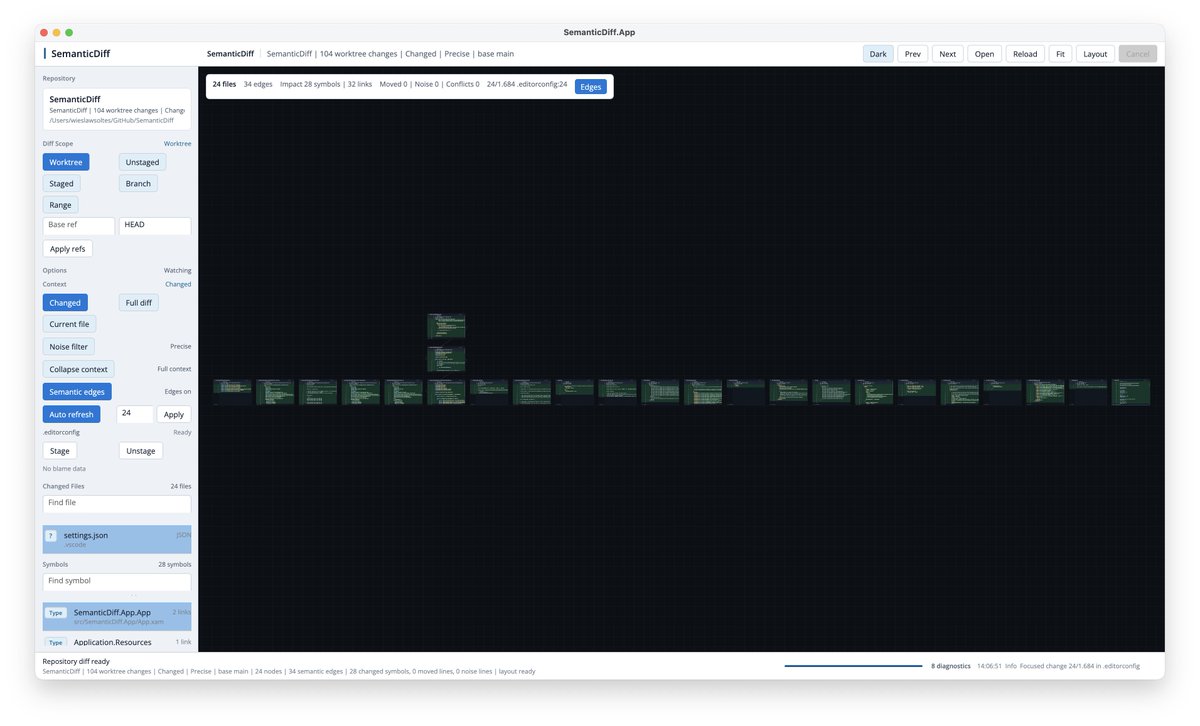Disable Semantic edges
Image resolution: width=1200 pixels, height=726 pixels.
[77, 391]
